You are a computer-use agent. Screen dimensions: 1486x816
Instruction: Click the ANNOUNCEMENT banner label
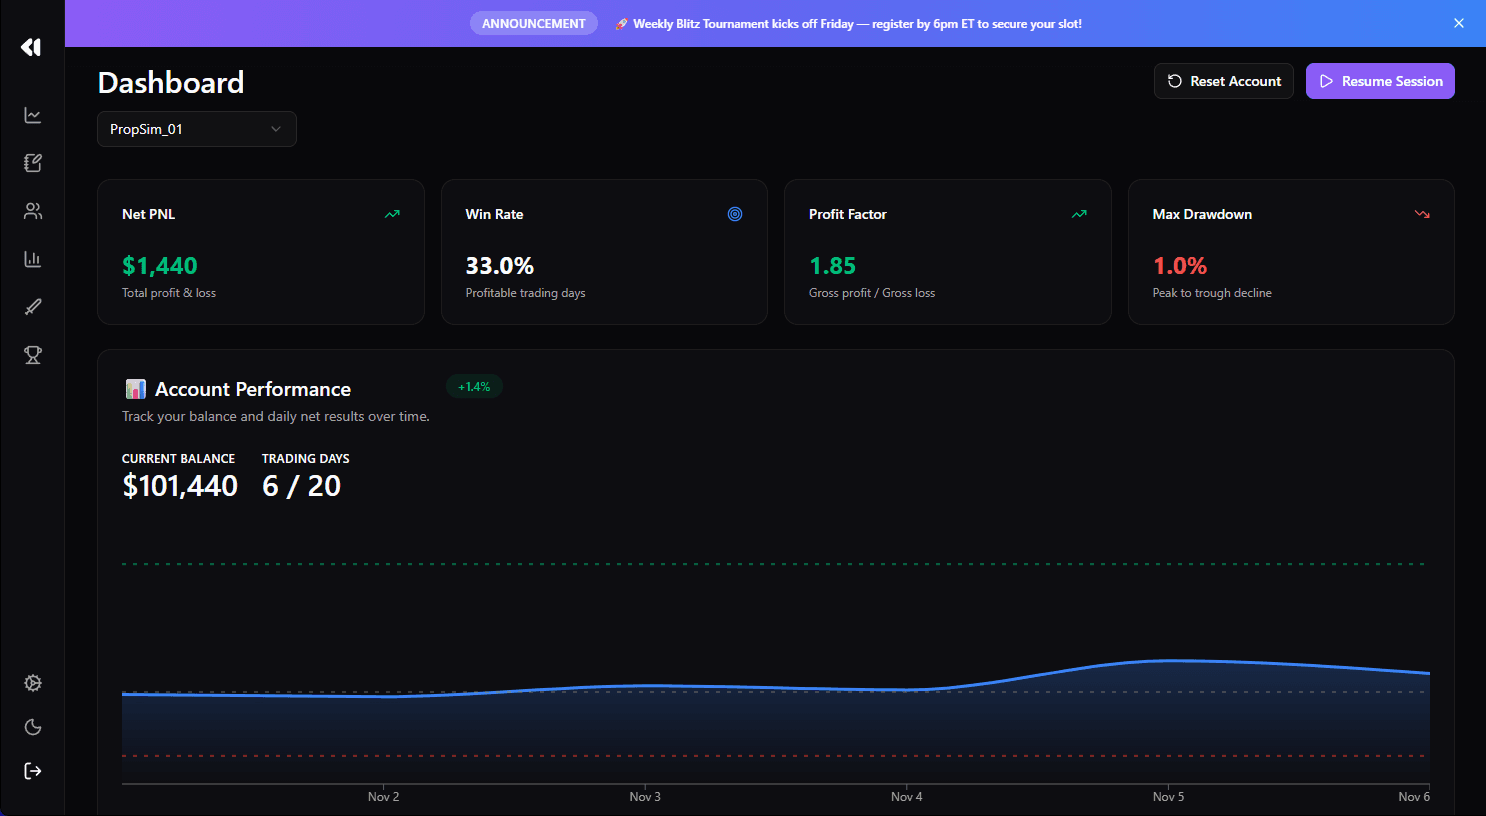pyautogui.click(x=533, y=22)
